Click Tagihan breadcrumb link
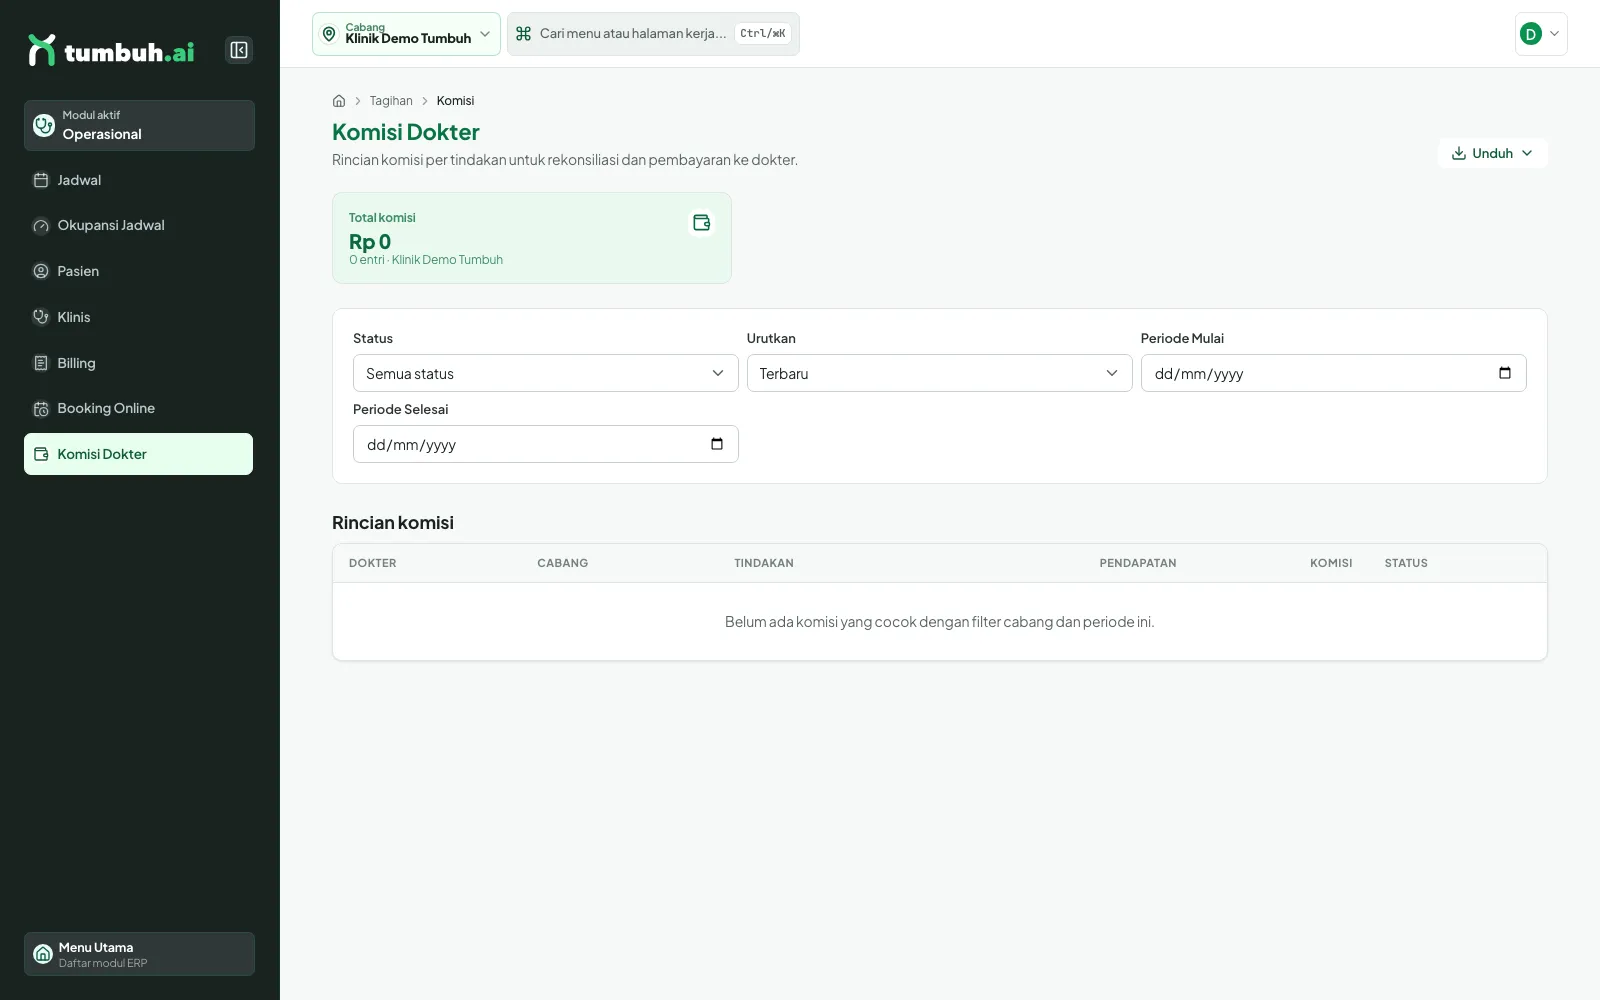1600x1000 pixels. 391,101
